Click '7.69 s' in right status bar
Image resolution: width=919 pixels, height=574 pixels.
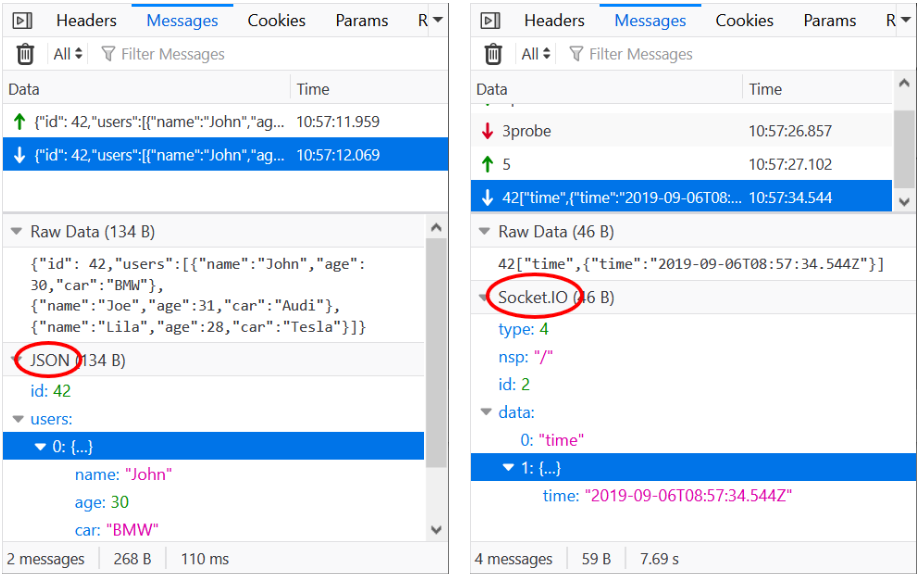pos(659,559)
